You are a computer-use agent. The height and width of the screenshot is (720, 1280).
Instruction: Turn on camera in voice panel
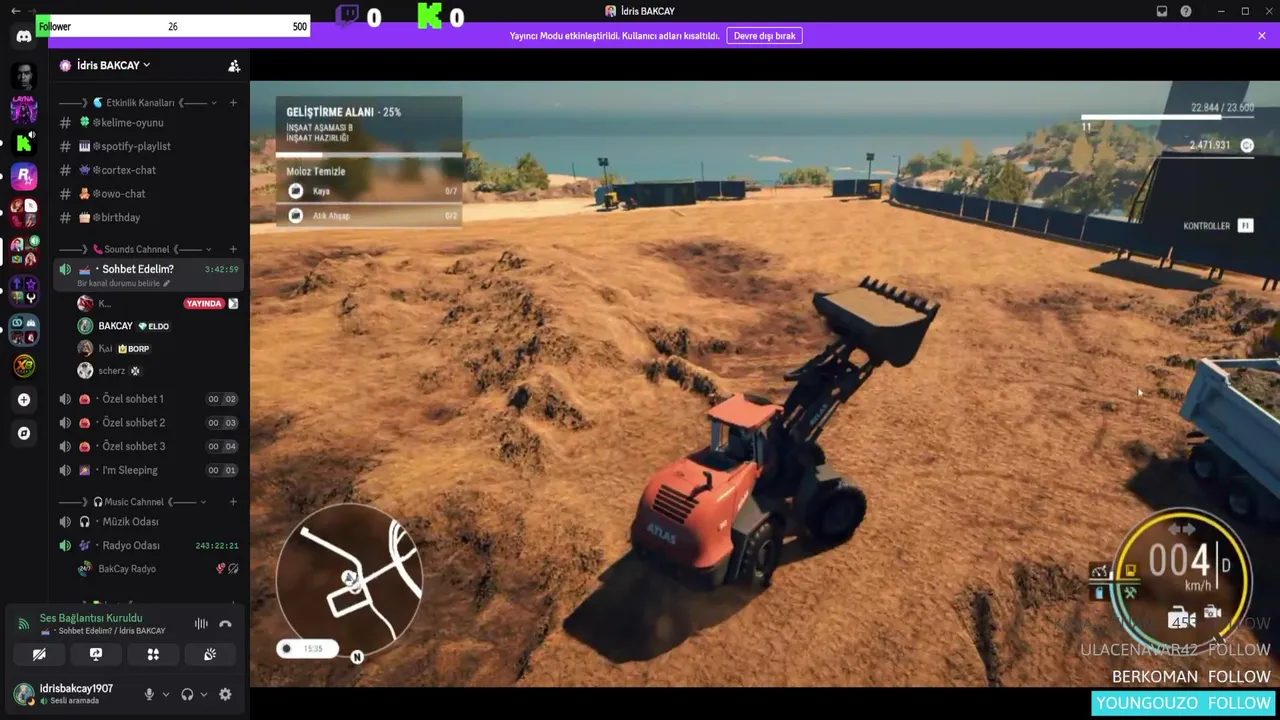pyautogui.click(x=39, y=654)
